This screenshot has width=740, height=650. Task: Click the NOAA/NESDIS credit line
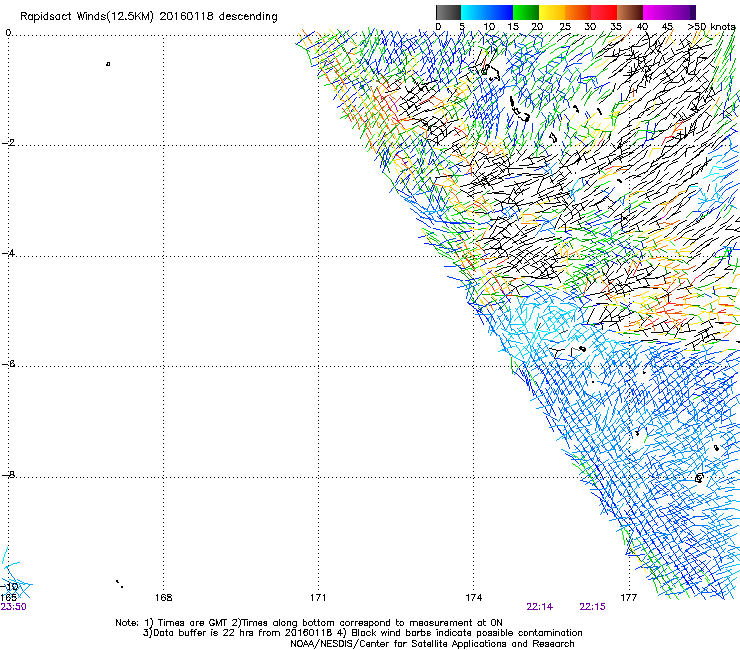[x=432, y=644]
